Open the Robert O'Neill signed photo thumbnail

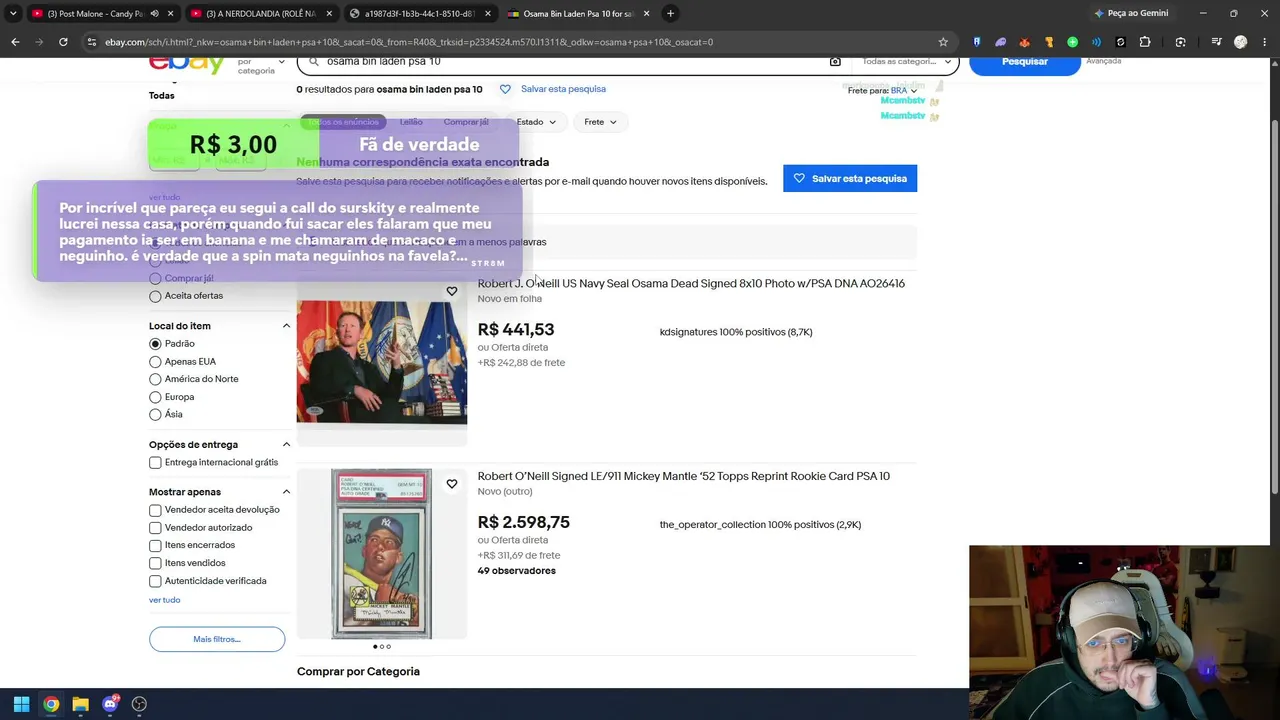(x=382, y=361)
